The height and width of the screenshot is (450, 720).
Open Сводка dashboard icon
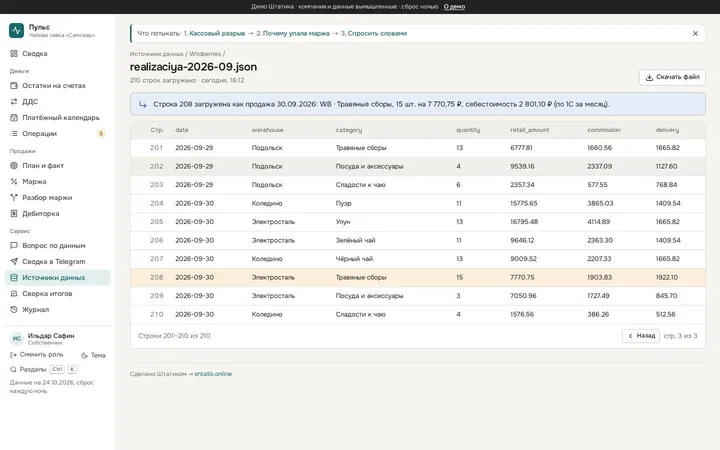click(14, 54)
